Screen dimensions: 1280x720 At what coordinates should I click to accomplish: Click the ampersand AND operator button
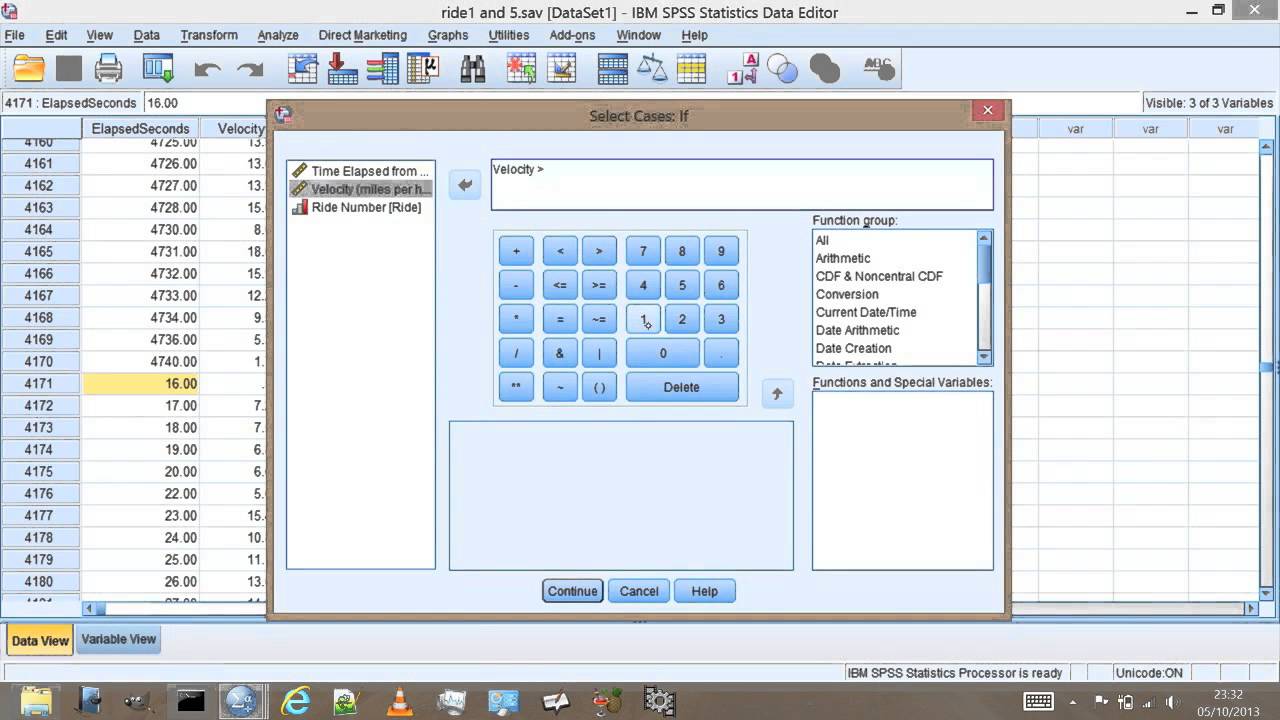click(x=560, y=353)
